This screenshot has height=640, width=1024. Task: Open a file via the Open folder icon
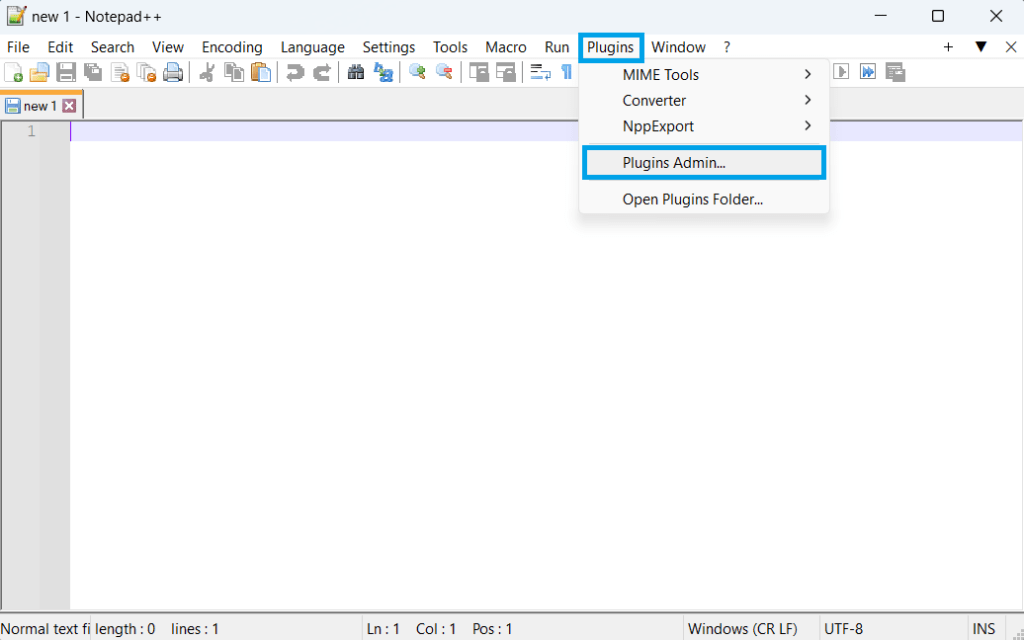(x=39, y=72)
